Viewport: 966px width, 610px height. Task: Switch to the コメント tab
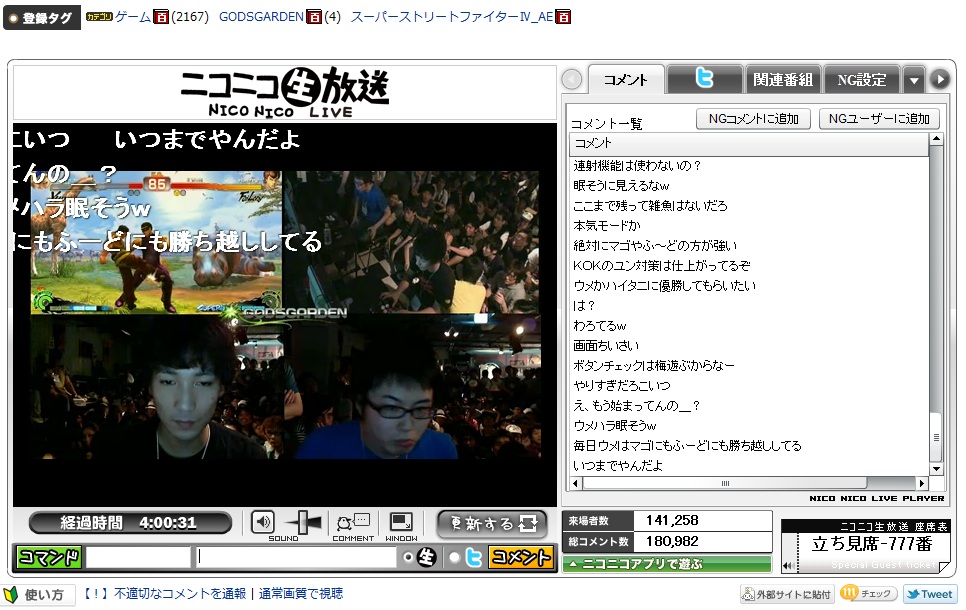coord(625,79)
